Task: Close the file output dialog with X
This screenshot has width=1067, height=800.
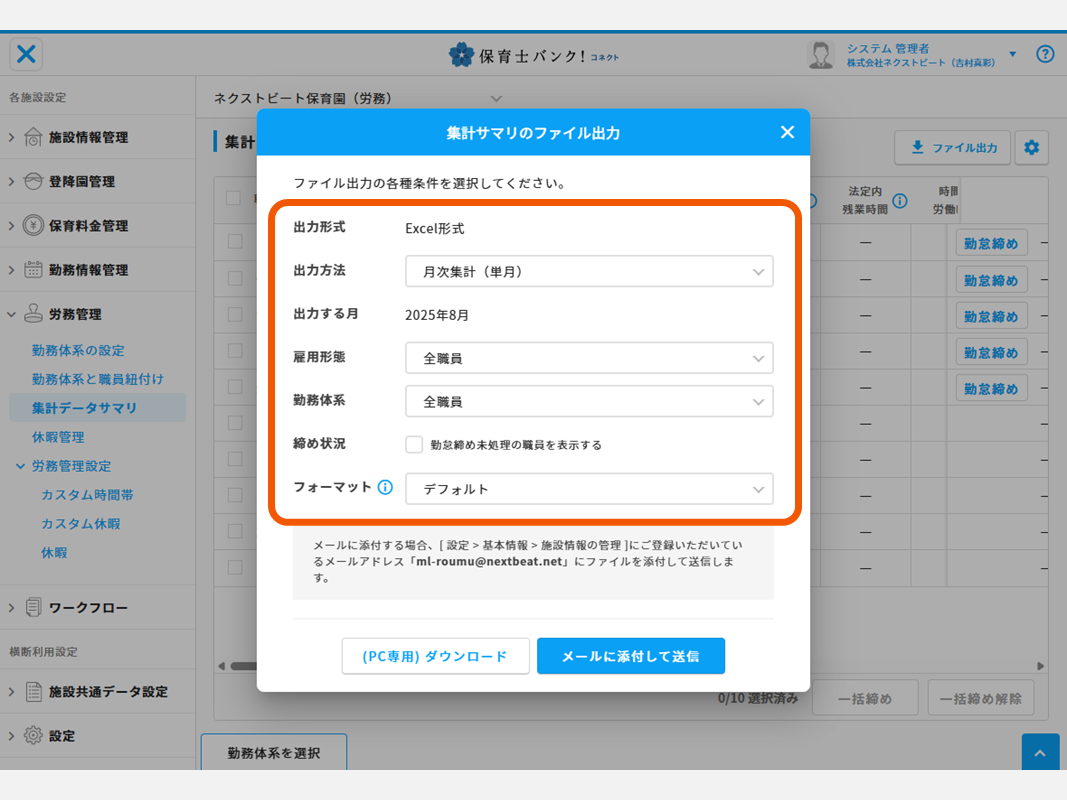Action: [787, 132]
